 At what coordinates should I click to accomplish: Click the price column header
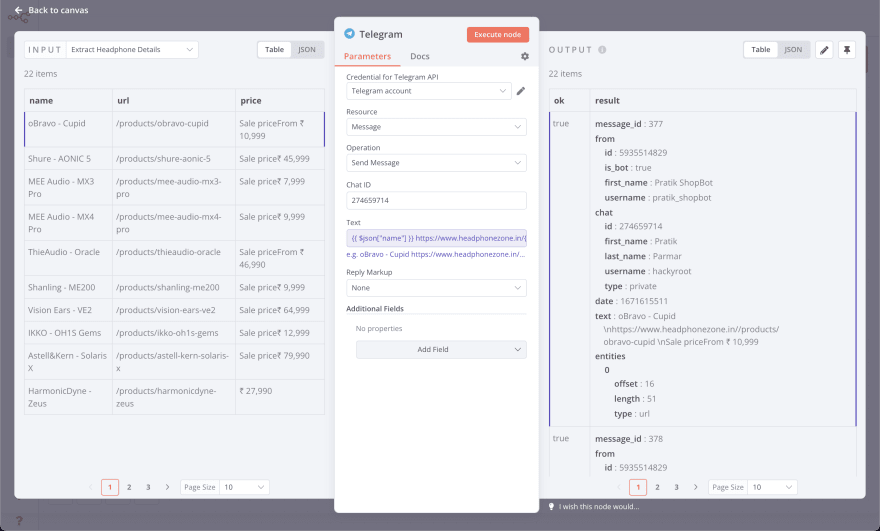280,100
